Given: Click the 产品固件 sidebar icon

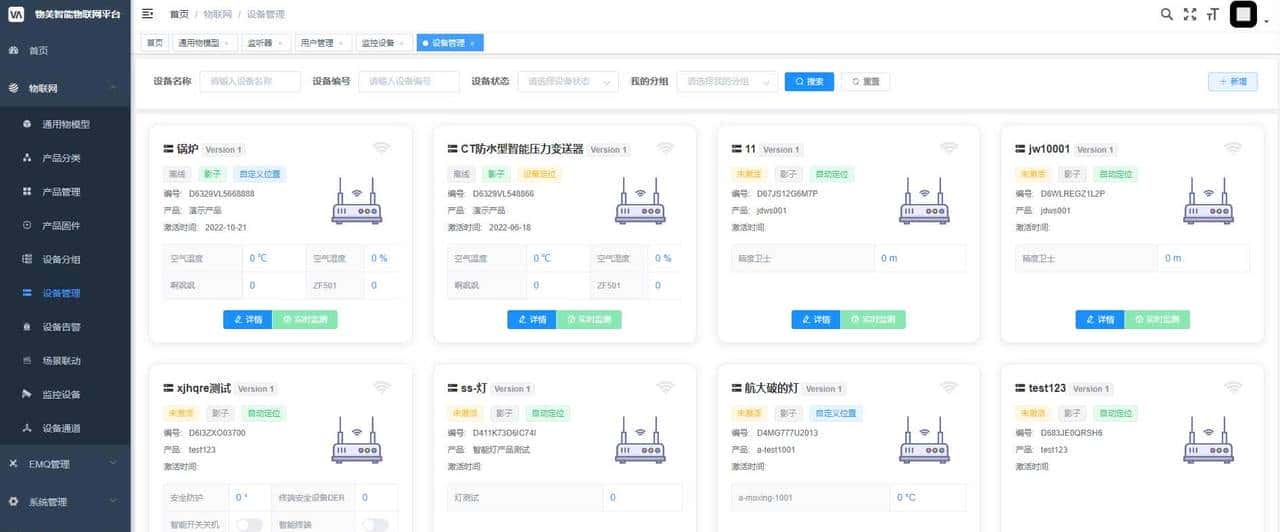Looking at the screenshot, I should (27, 225).
